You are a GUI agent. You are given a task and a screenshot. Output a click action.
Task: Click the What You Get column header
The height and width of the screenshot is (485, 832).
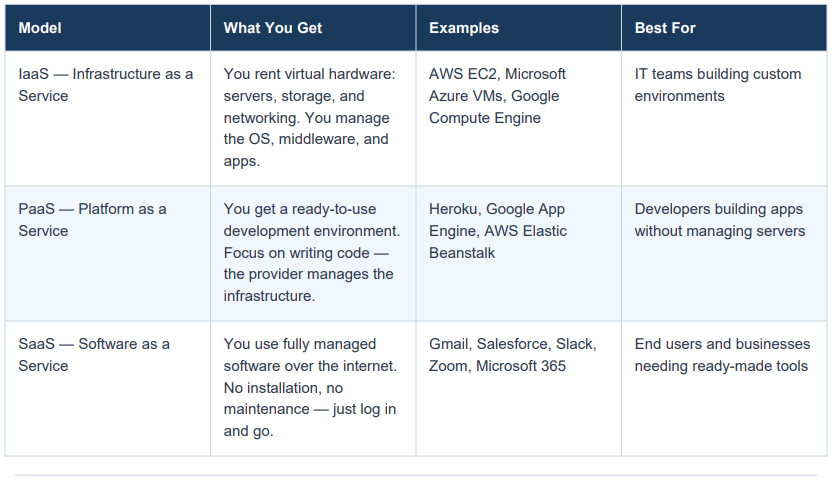pyautogui.click(x=313, y=28)
